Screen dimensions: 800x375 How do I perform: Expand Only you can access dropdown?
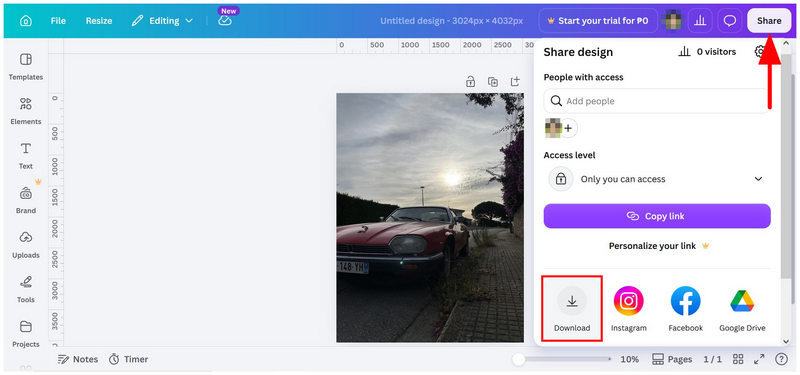tap(657, 179)
